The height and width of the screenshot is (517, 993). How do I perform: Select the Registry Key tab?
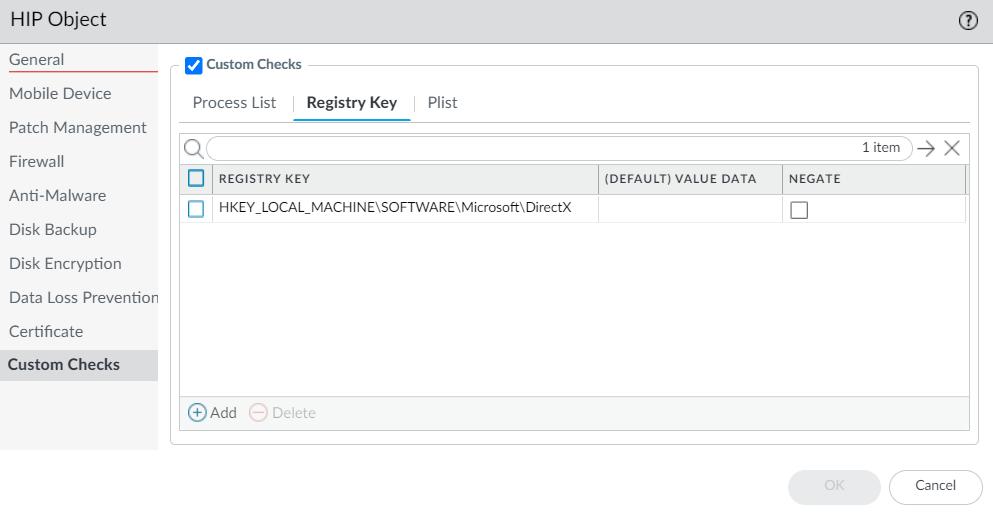coord(352,103)
